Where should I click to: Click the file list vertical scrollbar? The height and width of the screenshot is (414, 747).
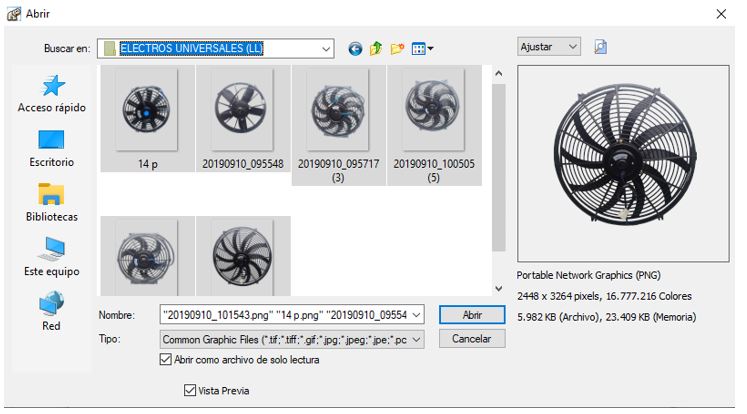coord(499,180)
